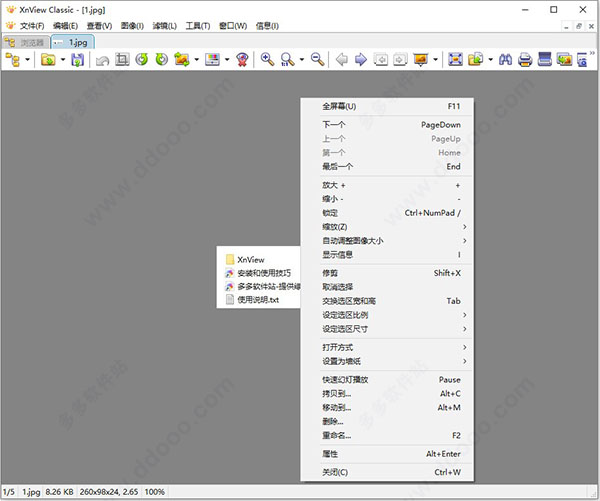This screenshot has height=501, width=600.
Task: Open the 窗口(W) menu
Action: [x=233, y=26]
